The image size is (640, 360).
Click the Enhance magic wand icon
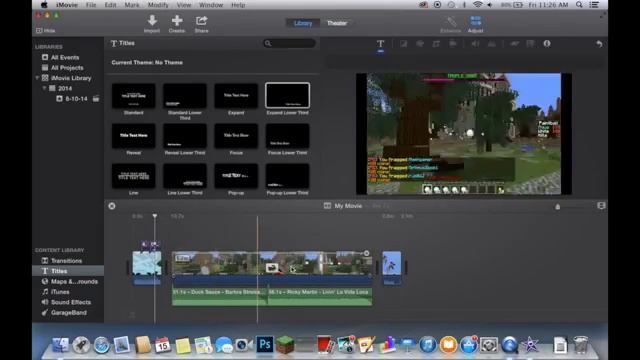(451, 21)
